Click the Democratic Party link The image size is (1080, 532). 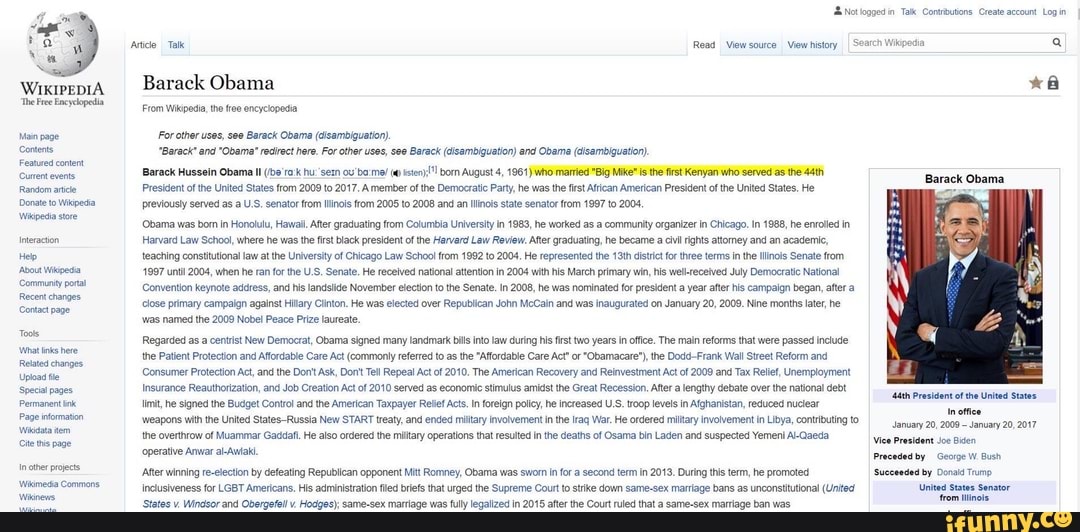(476, 187)
